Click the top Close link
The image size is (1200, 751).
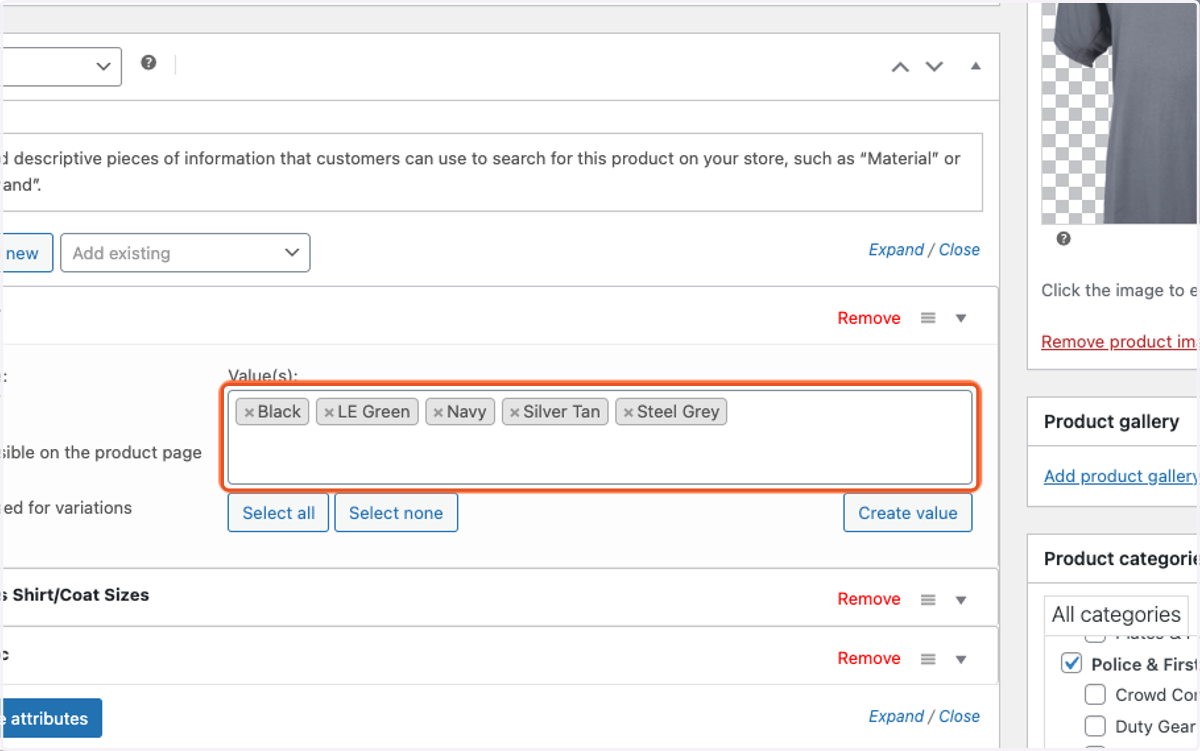(x=959, y=249)
